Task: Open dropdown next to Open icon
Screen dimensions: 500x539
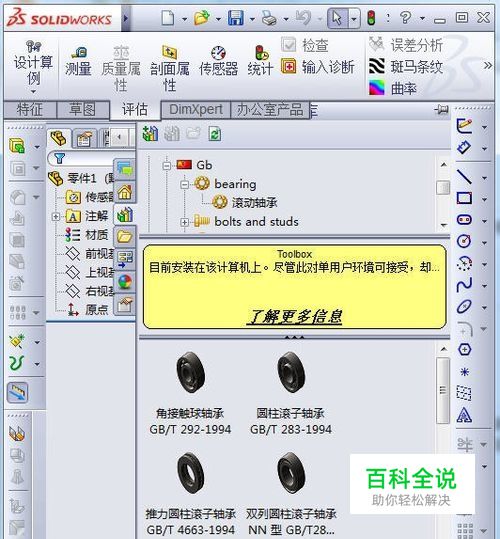Action: [x=218, y=19]
